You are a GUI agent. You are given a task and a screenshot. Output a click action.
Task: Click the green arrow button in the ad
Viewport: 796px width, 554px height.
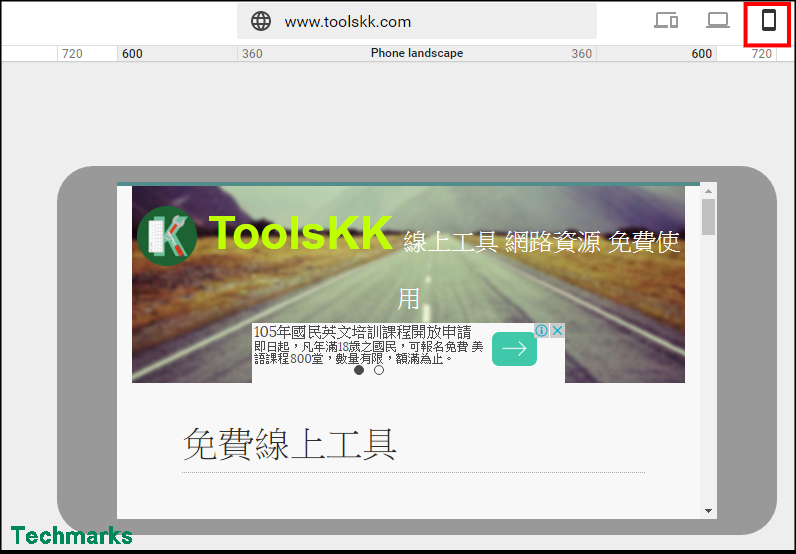click(514, 348)
